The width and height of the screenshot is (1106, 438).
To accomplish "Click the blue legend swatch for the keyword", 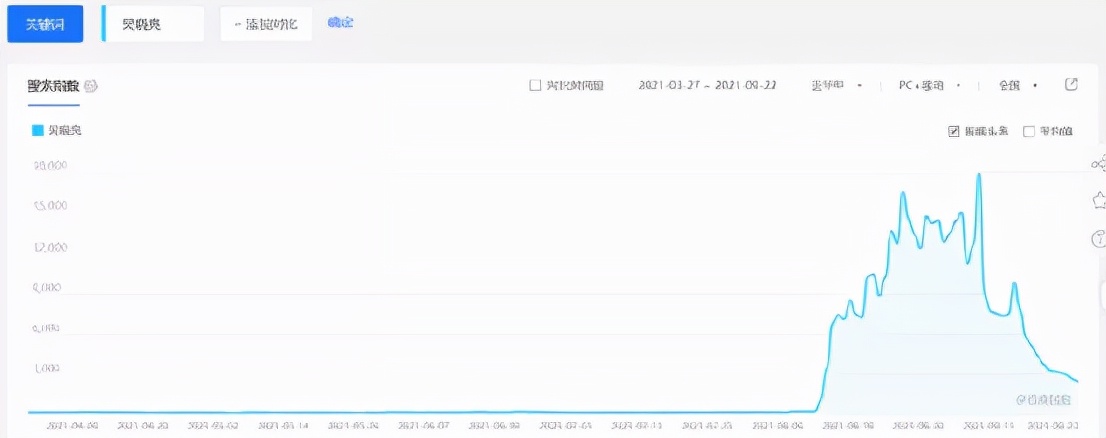I will [38, 131].
